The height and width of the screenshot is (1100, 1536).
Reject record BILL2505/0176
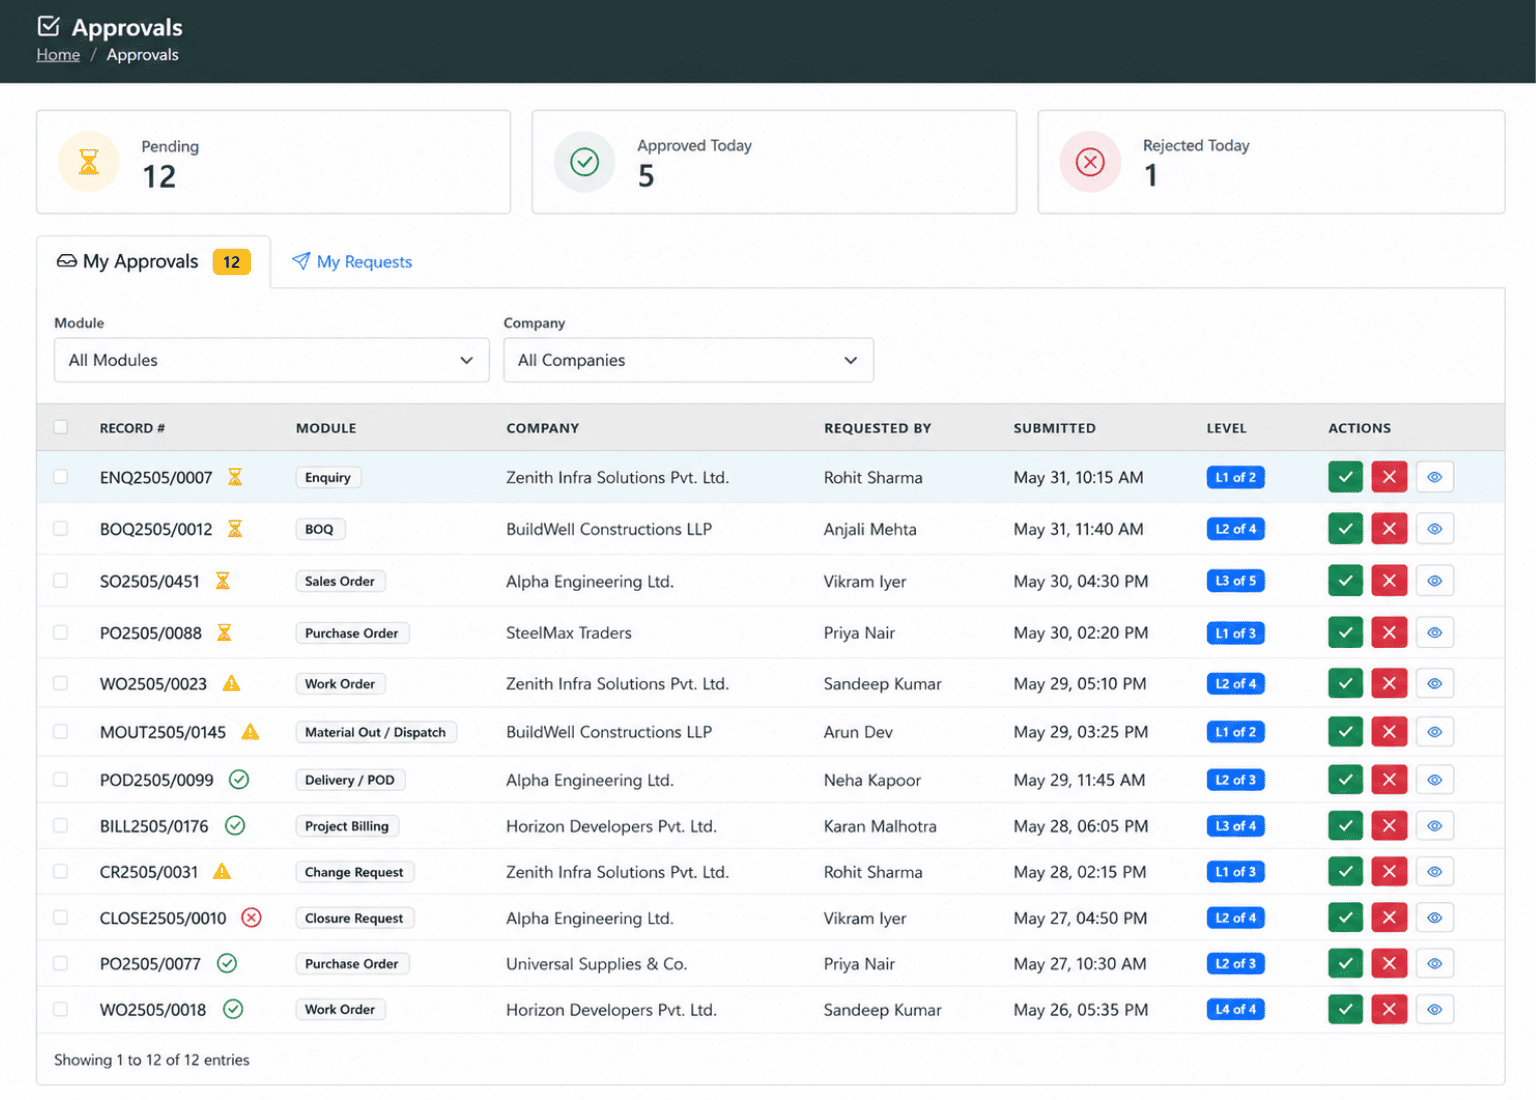[x=1389, y=826]
